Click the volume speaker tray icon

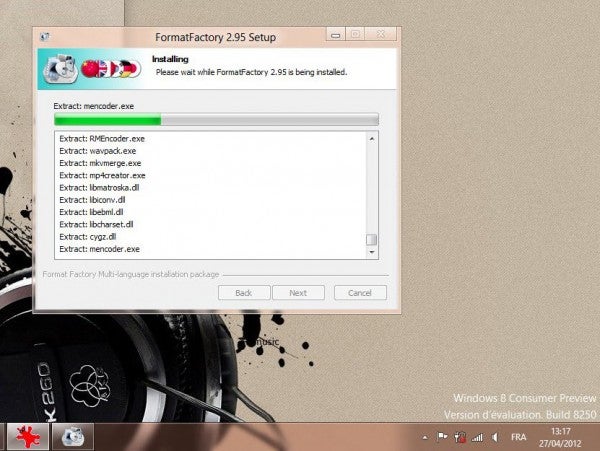pos(495,437)
